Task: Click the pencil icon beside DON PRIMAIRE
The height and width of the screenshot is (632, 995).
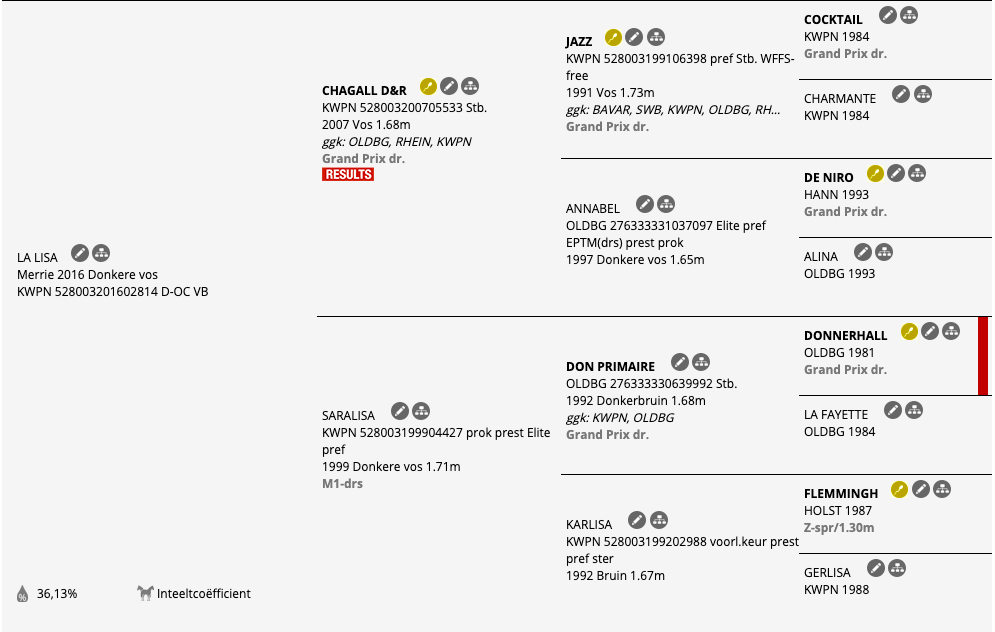Action: pyautogui.click(x=680, y=362)
